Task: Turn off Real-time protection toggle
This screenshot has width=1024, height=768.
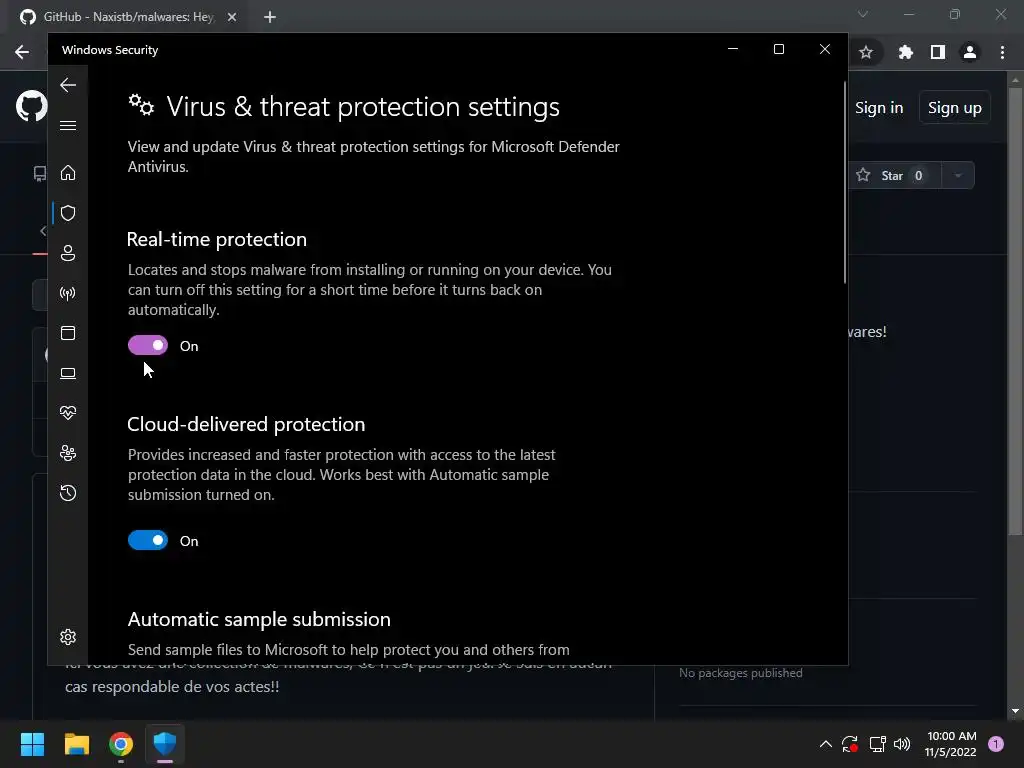Action: 148,345
